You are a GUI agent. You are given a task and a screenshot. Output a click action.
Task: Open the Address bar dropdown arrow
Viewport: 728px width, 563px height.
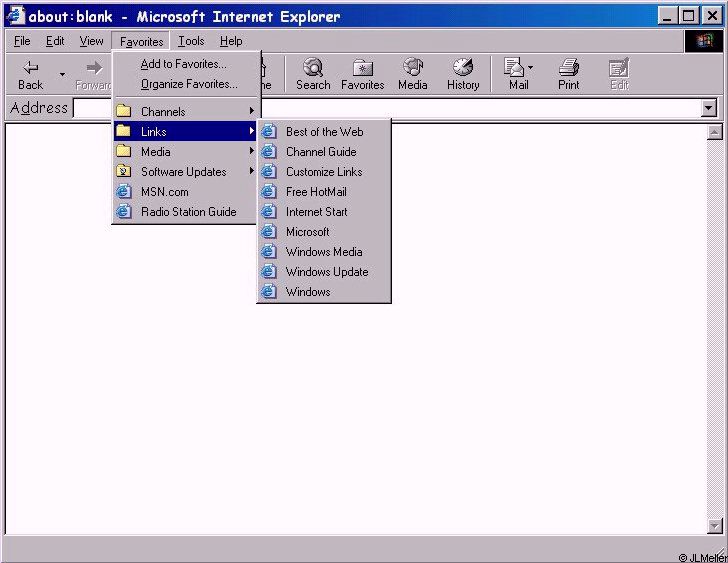click(708, 108)
